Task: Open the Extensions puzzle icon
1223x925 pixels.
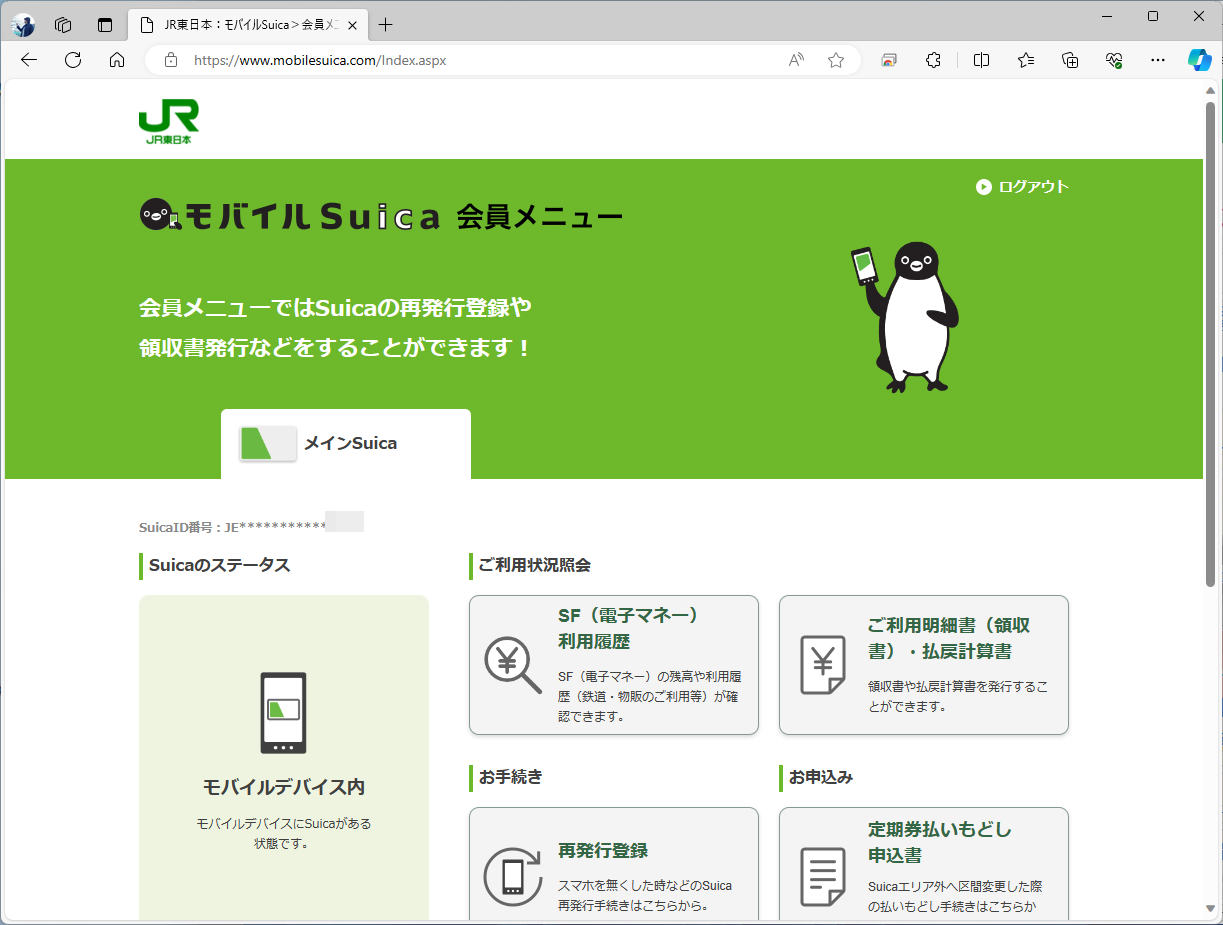Action: 933,60
